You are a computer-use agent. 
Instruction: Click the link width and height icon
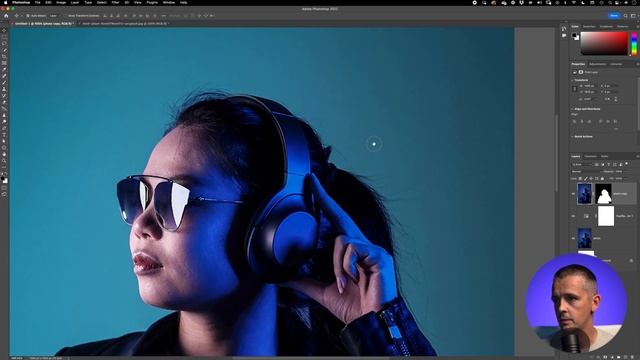pos(575,89)
